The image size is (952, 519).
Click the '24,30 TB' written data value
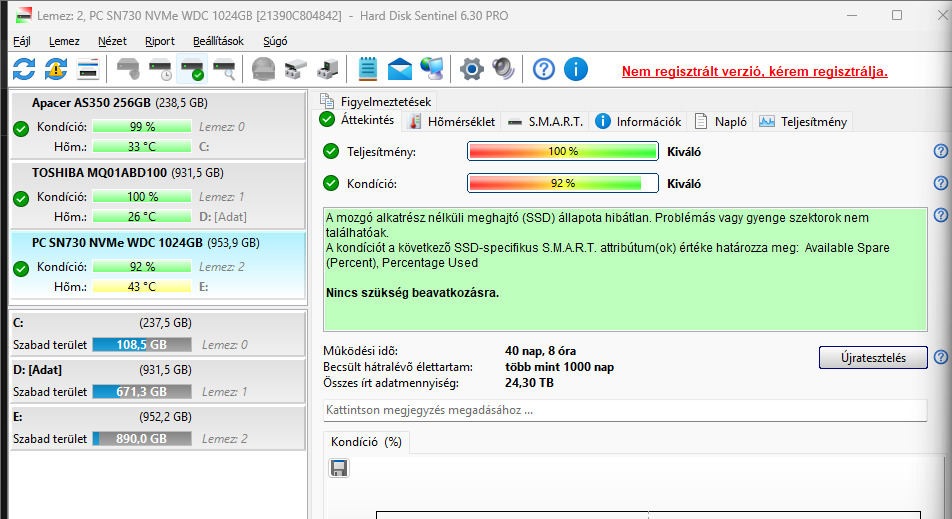pos(529,383)
